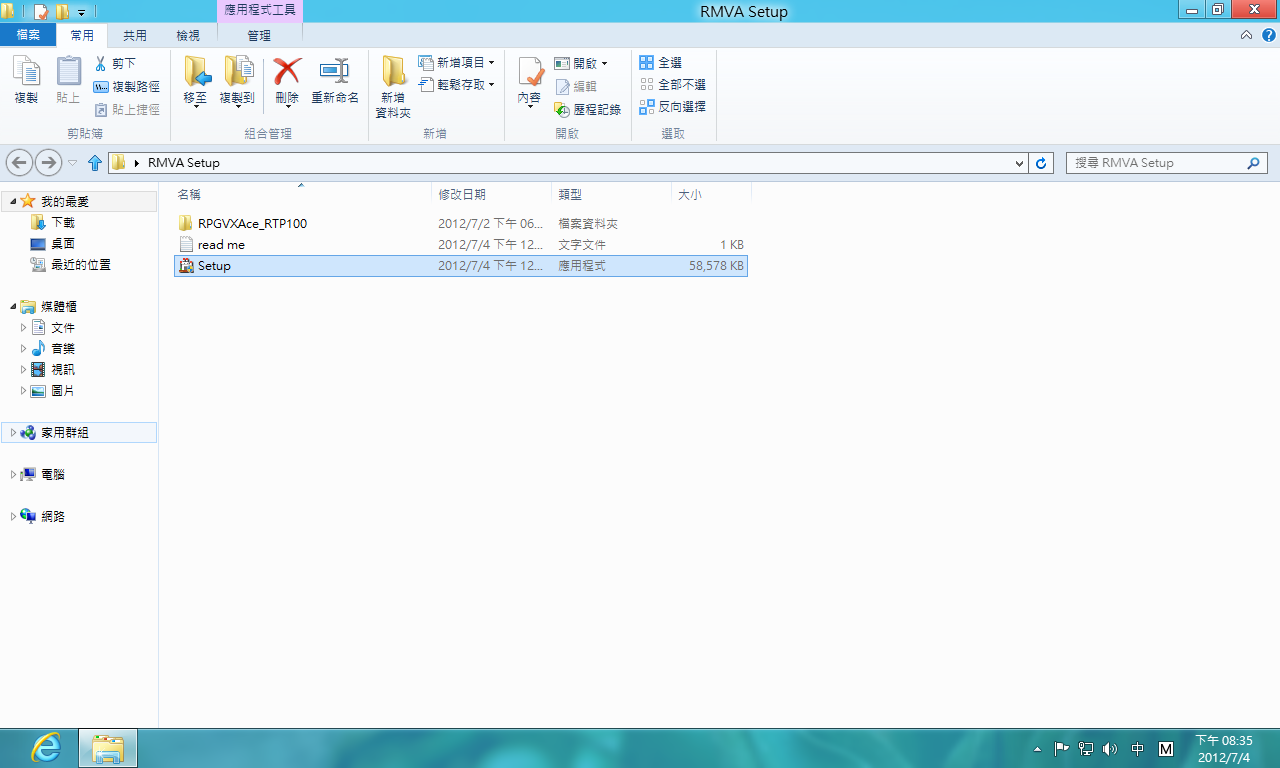Click the Delete (刪除) red X icon
This screenshot has height=768, width=1280.
tap(287, 72)
